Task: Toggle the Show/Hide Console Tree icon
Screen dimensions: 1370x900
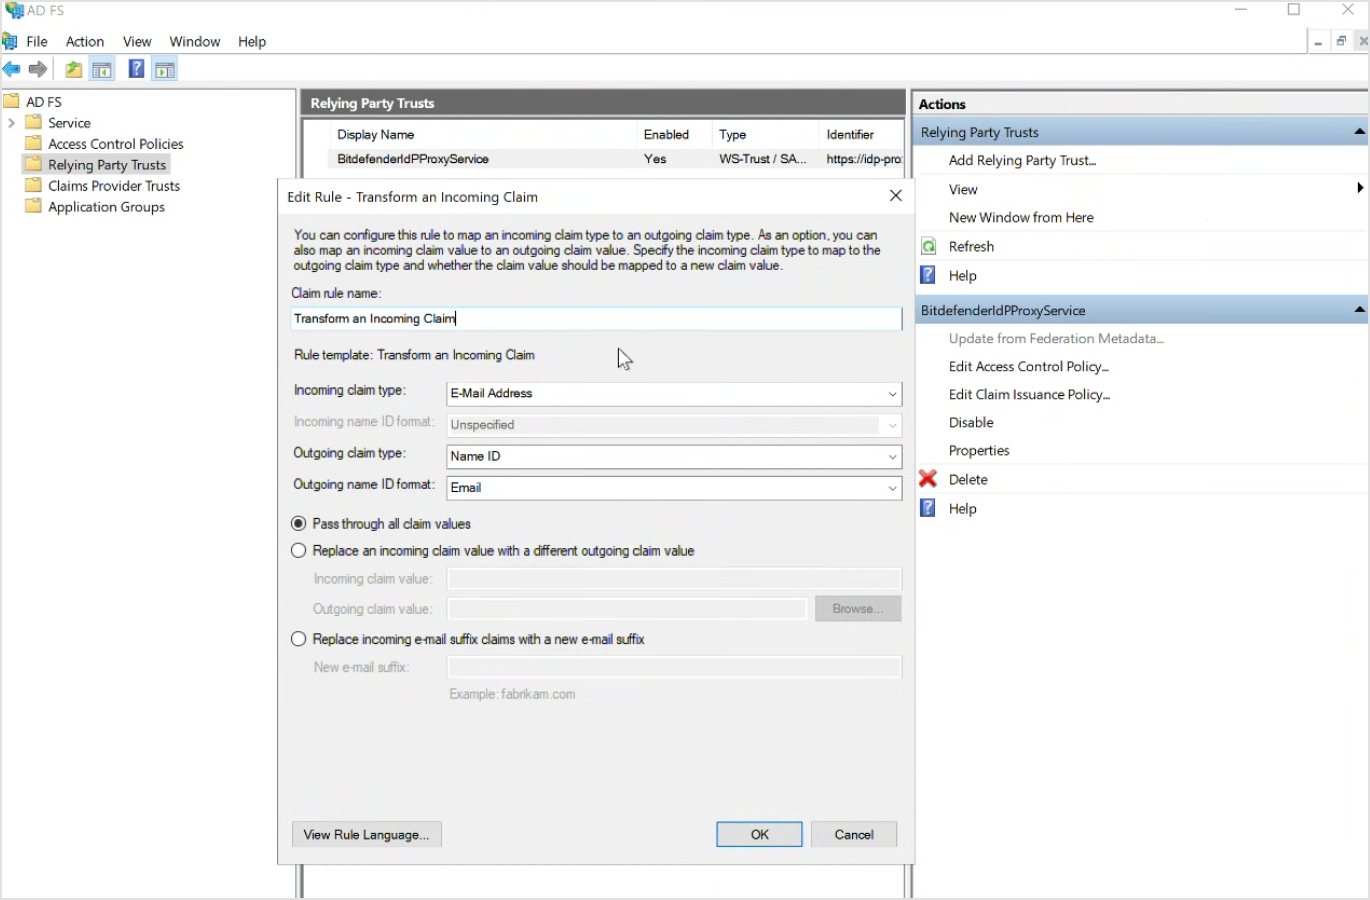Action: 102,69
